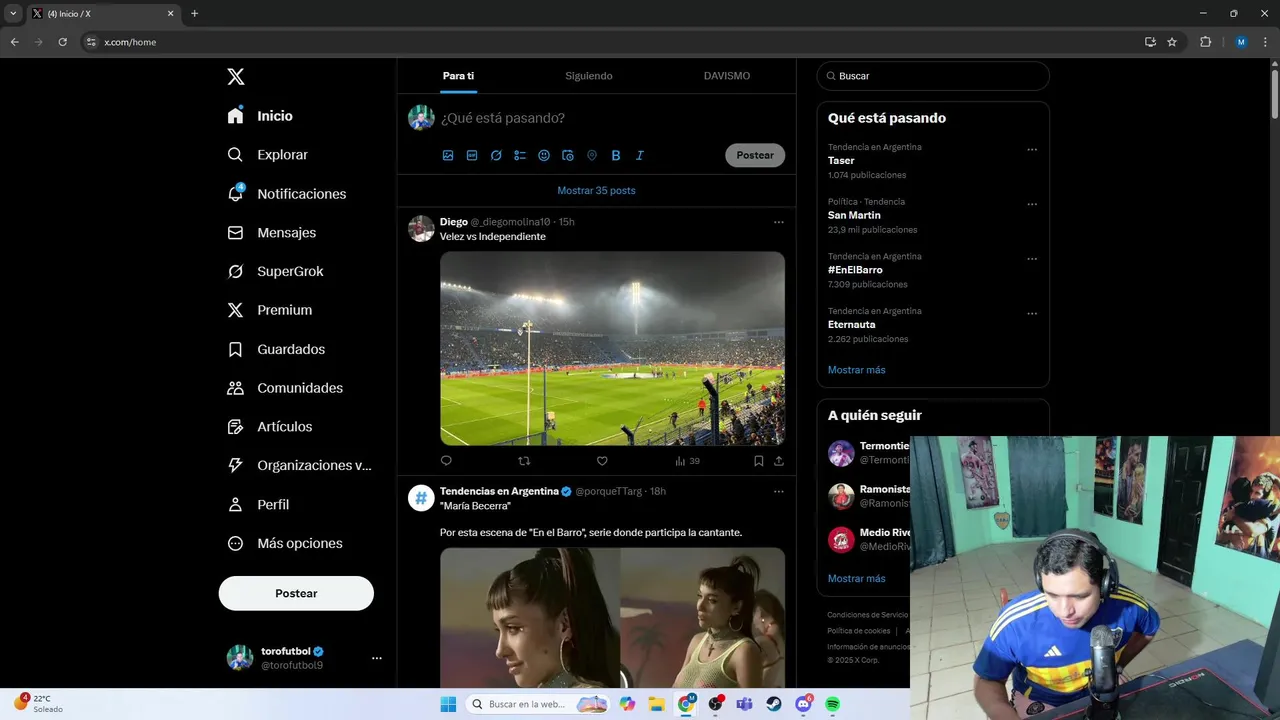Image resolution: width=1280 pixels, height=720 pixels.
Task: Click the Grok icon in composer toolbar
Action: (496, 155)
